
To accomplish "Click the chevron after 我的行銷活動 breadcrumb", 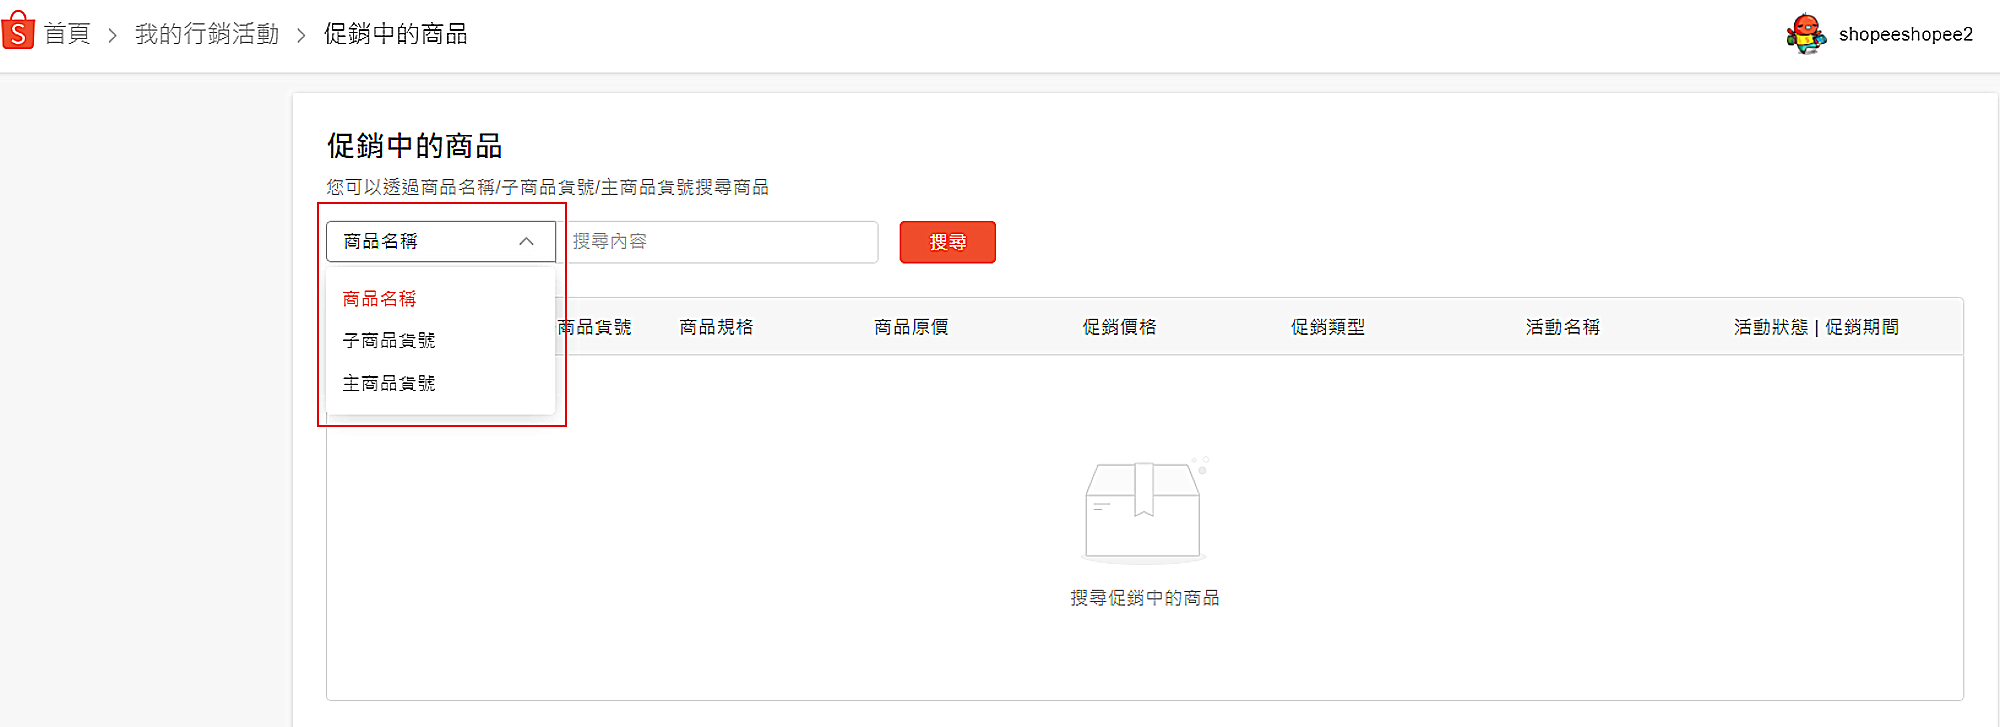I will pyautogui.click(x=301, y=36).
